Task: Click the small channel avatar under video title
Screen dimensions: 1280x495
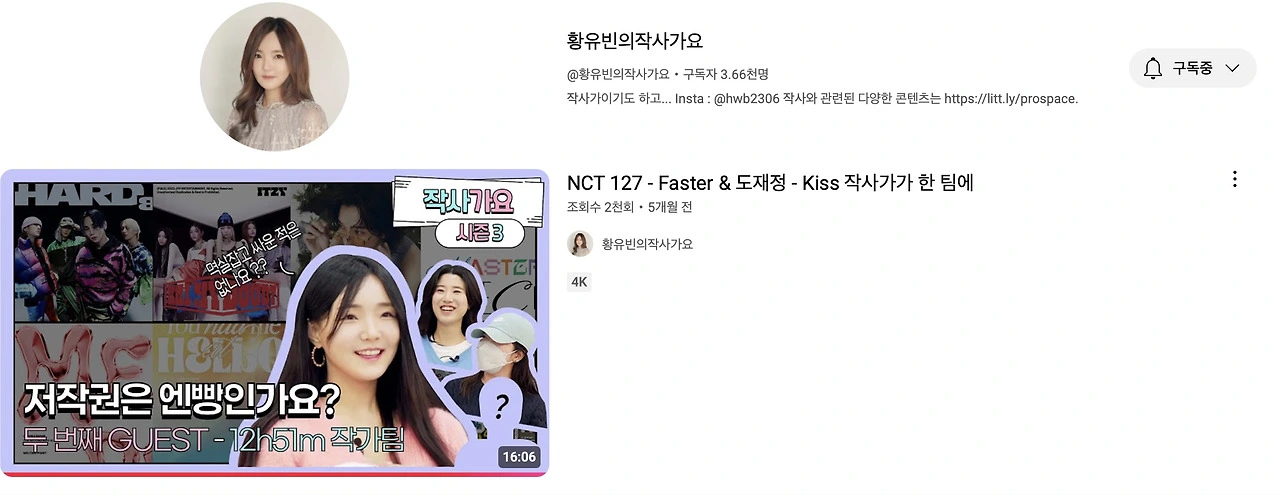Action: (580, 244)
